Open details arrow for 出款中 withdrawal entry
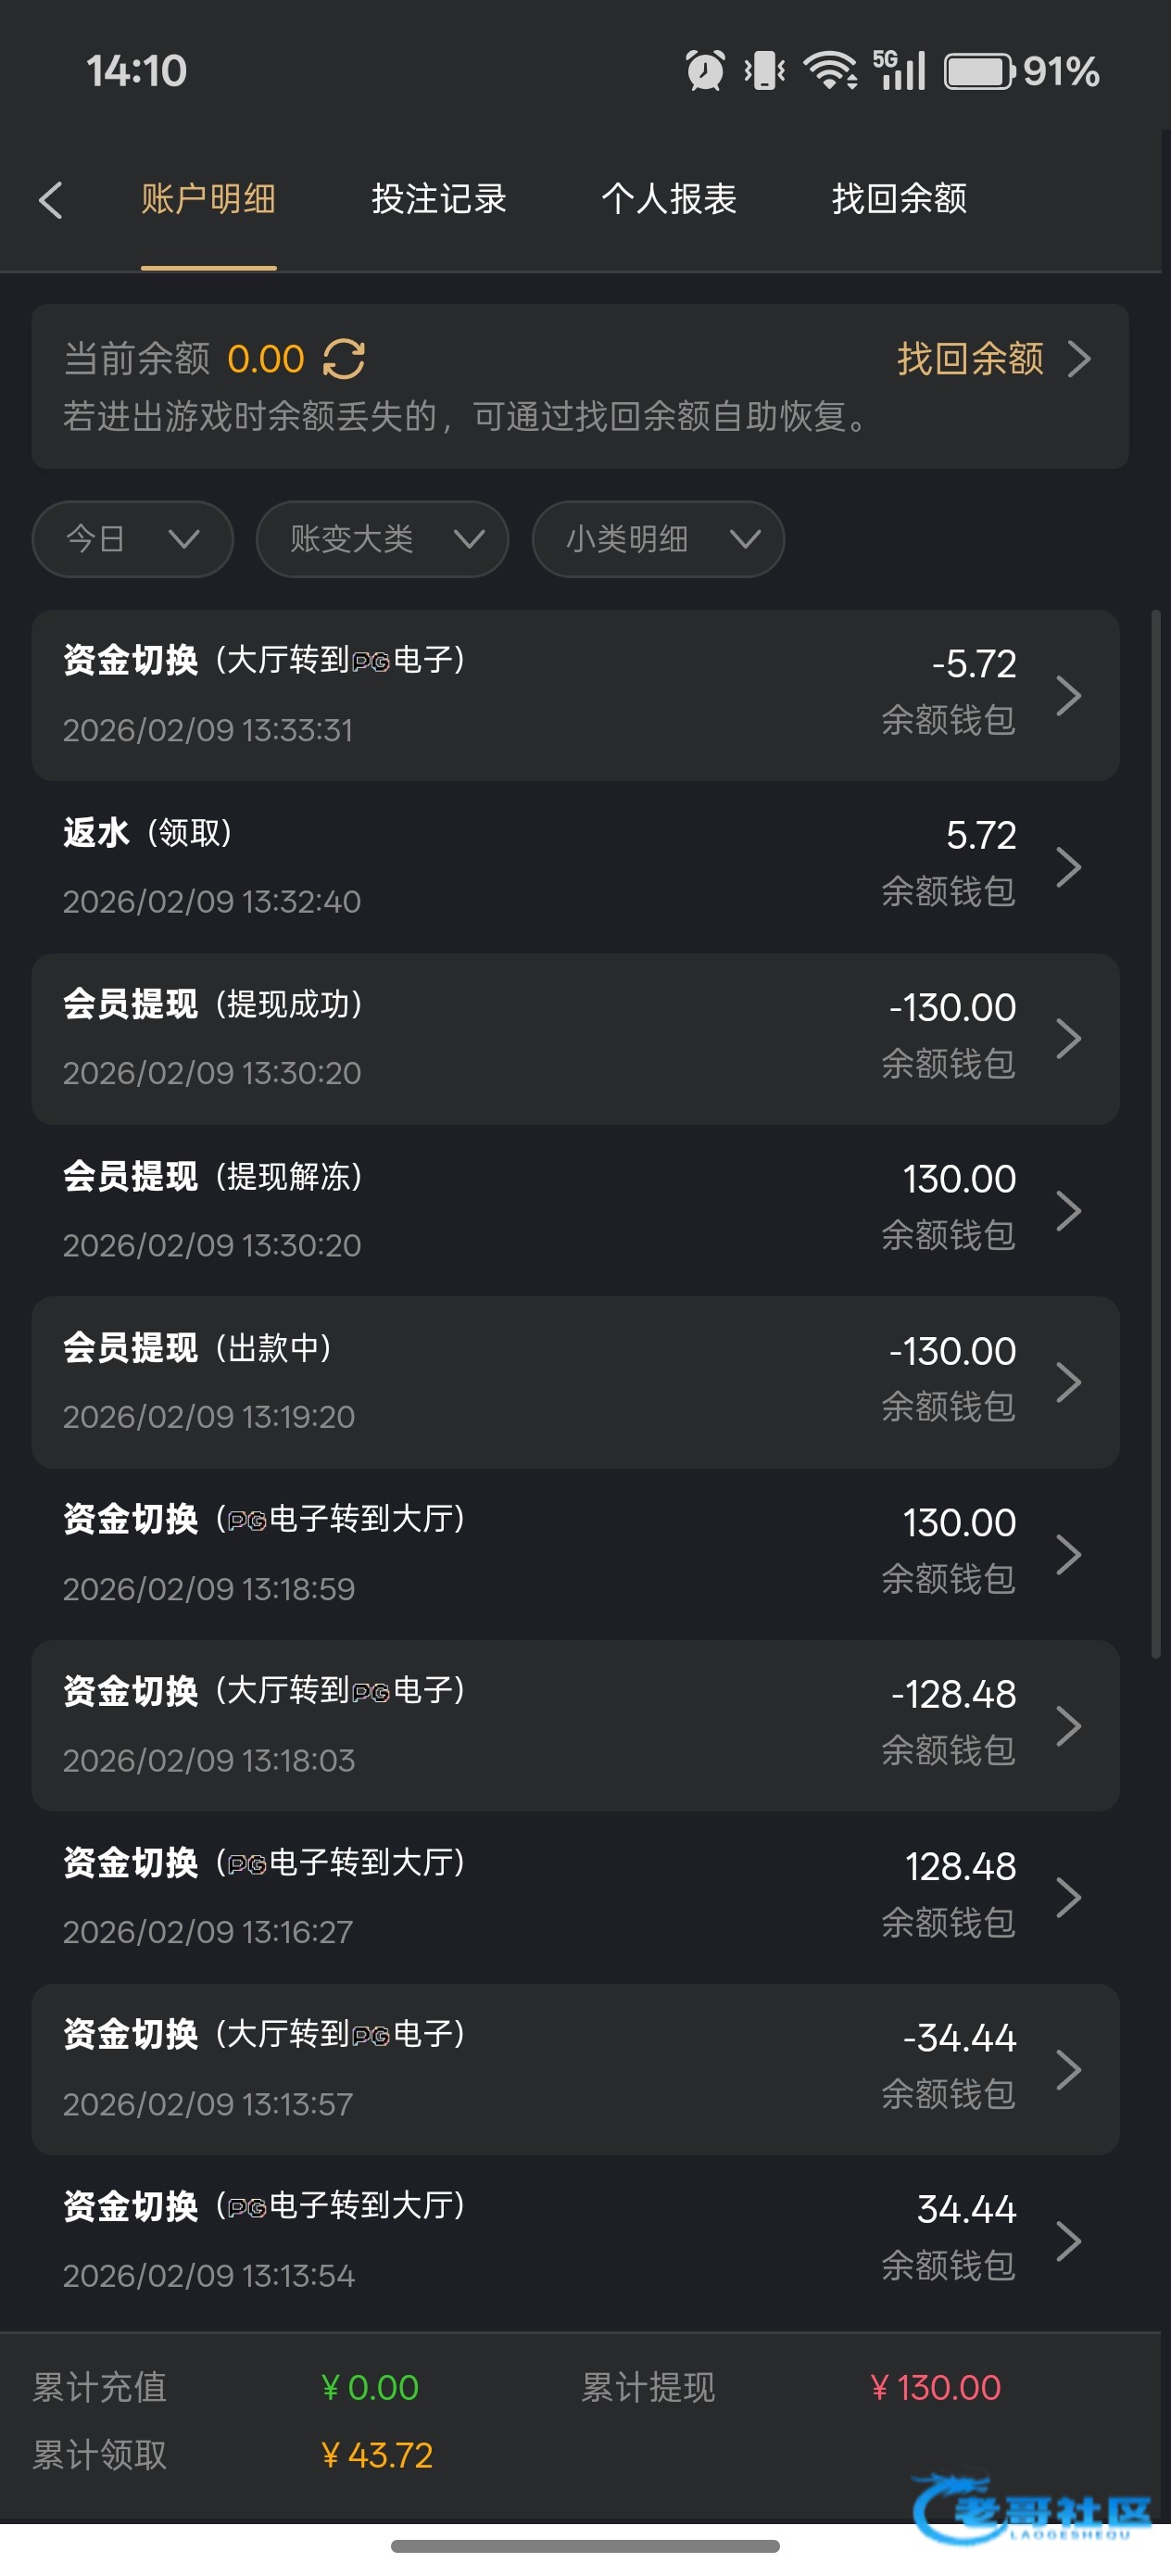This screenshot has height=2576, width=1171. (x=1068, y=1383)
